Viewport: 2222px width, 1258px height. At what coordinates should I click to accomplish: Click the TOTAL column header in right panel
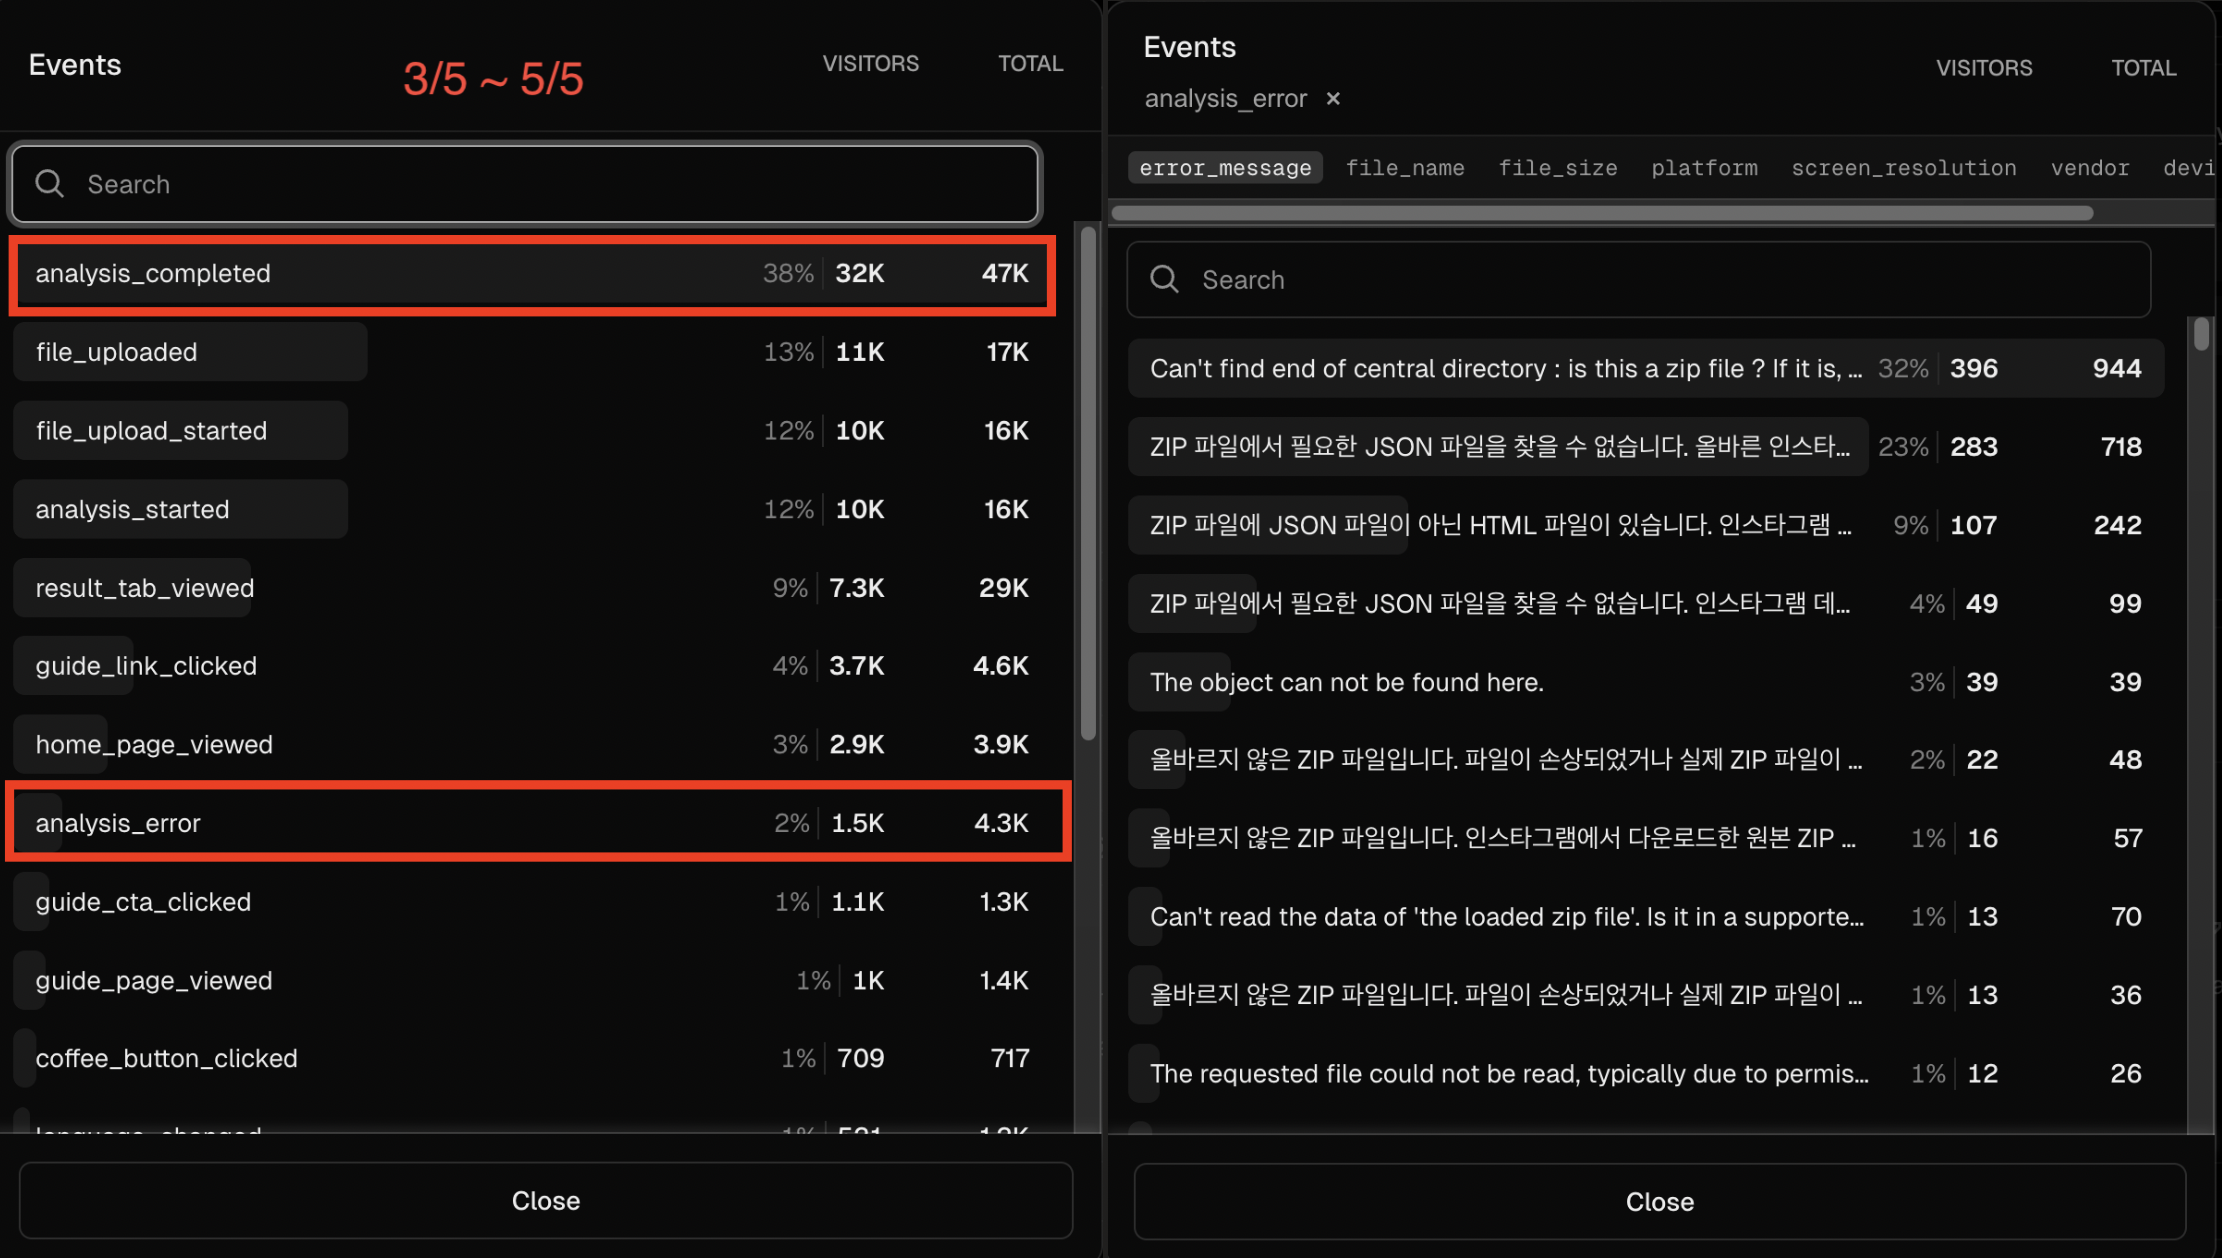pyautogui.click(x=2143, y=68)
